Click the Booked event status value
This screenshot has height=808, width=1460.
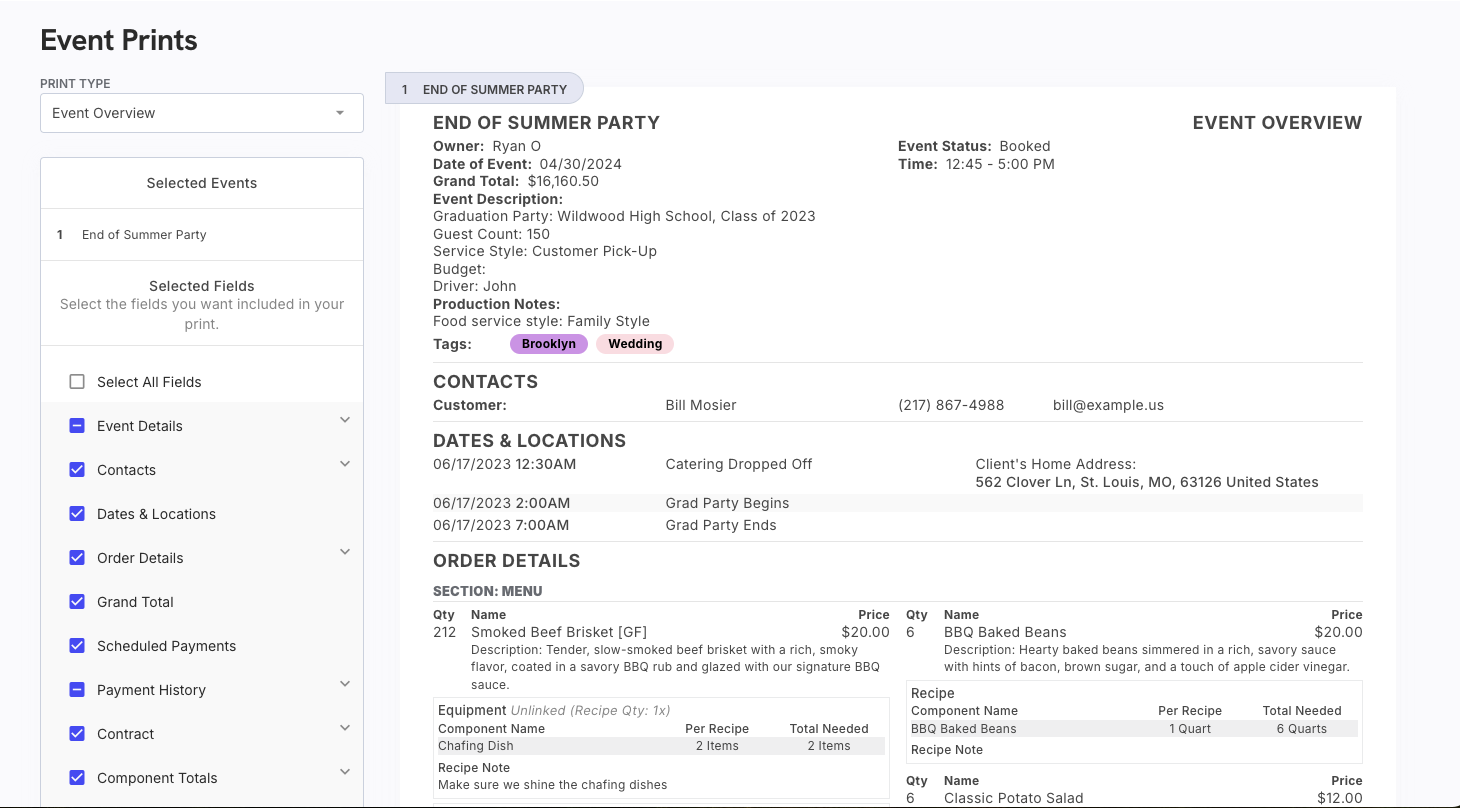(x=1025, y=146)
